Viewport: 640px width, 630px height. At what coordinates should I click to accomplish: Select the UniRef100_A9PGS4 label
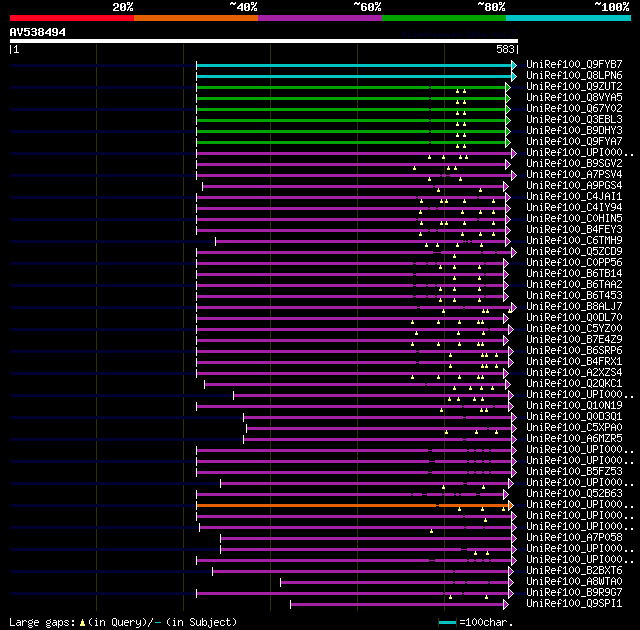click(574, 186)
